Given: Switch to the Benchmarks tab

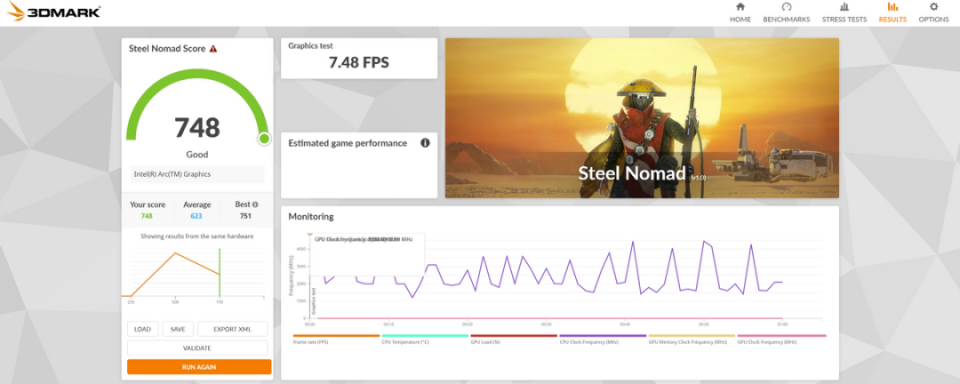Looking at the screenshot, I should click(786, 12).
